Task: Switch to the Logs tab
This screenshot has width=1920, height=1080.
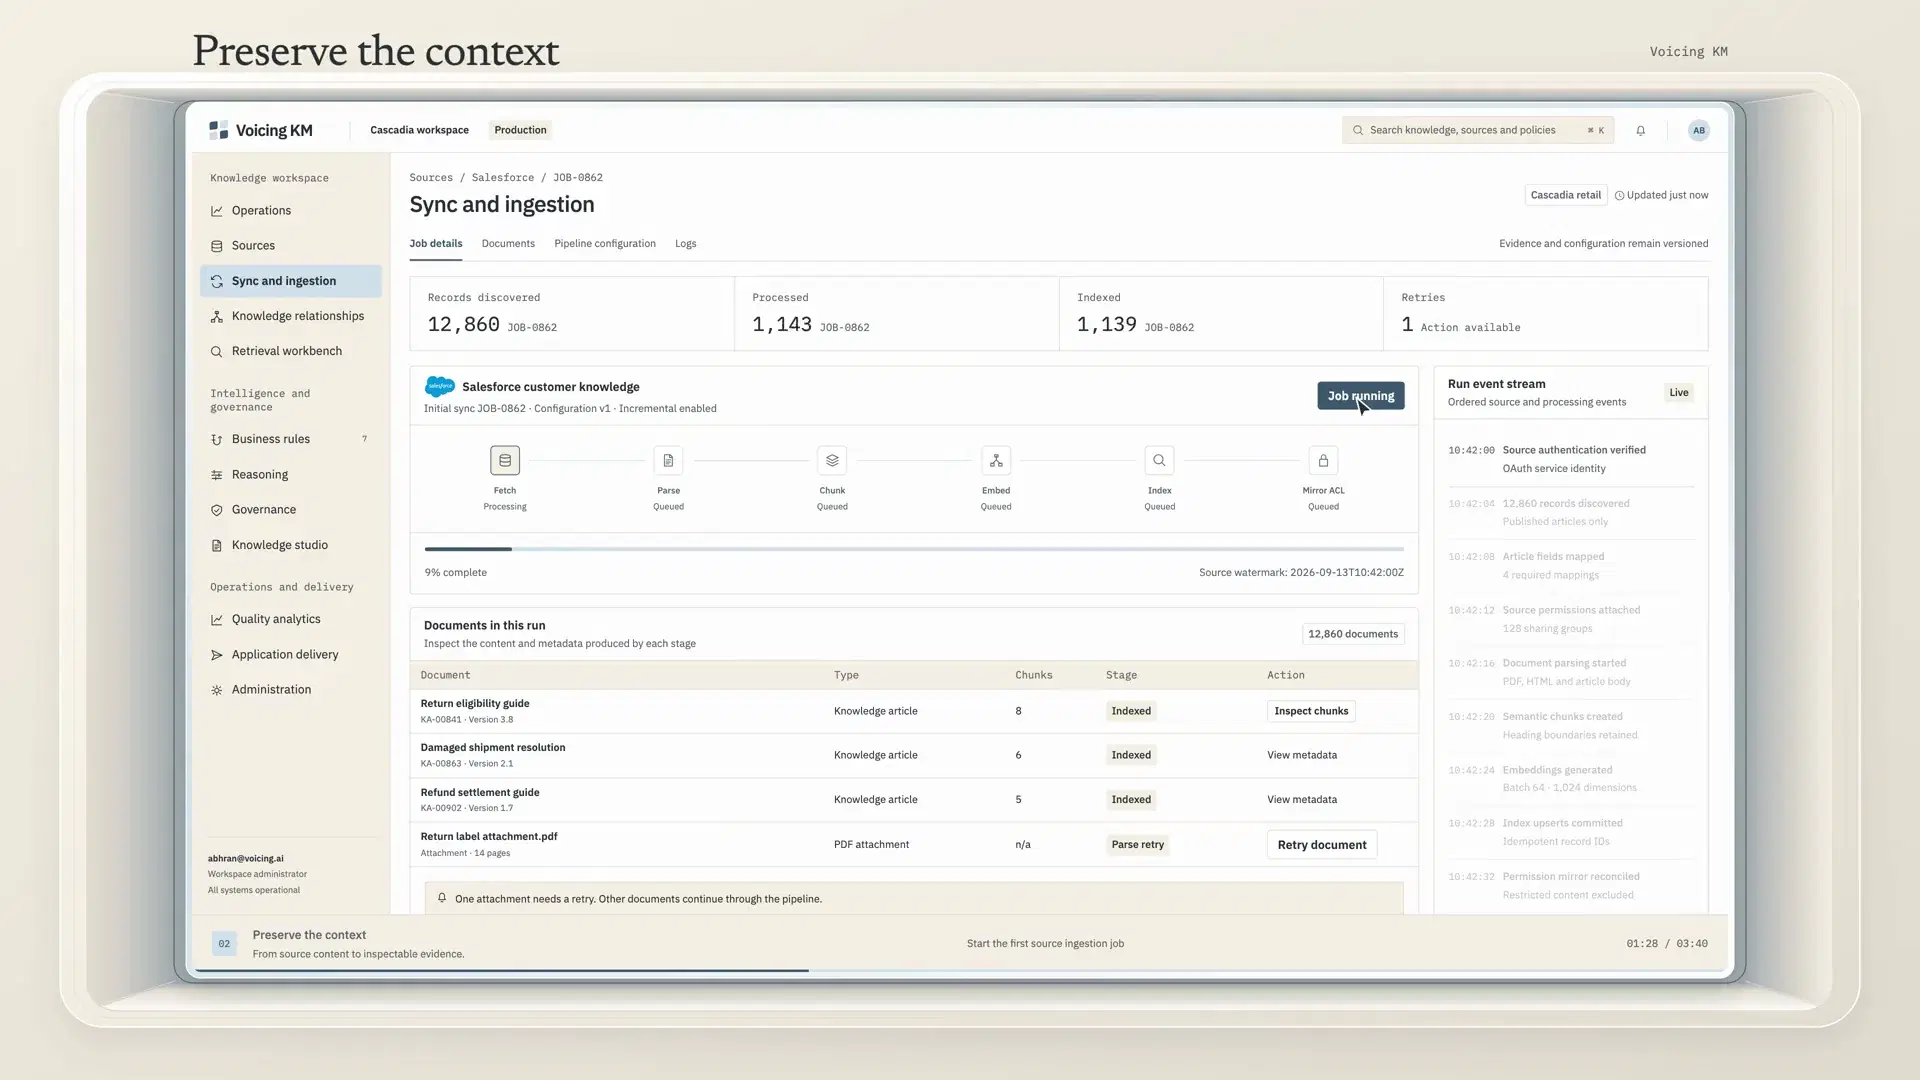Action: coord(685,244)
